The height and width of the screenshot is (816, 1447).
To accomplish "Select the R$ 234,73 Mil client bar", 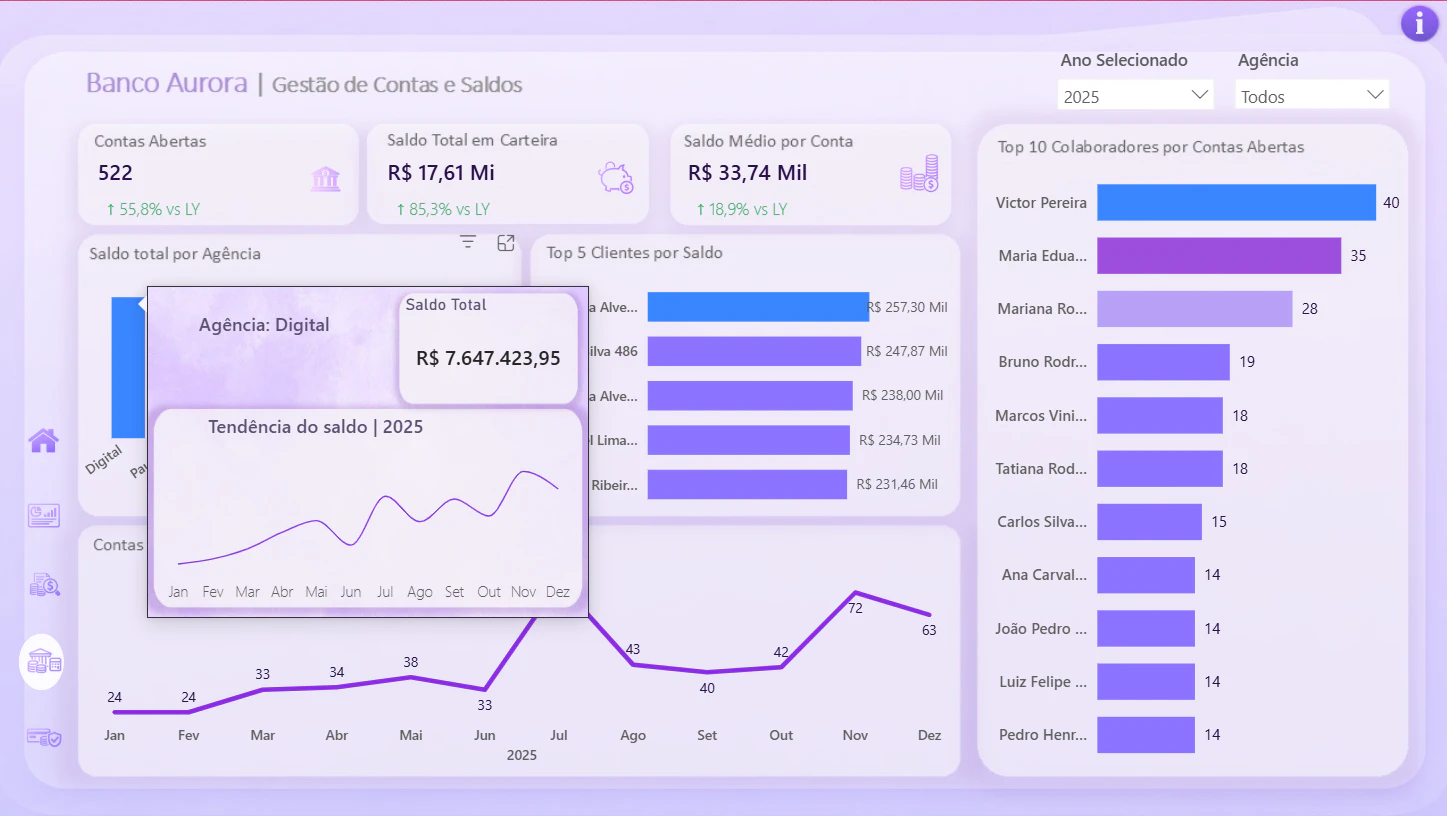I will pyautogui.click(x=748, y=440).
